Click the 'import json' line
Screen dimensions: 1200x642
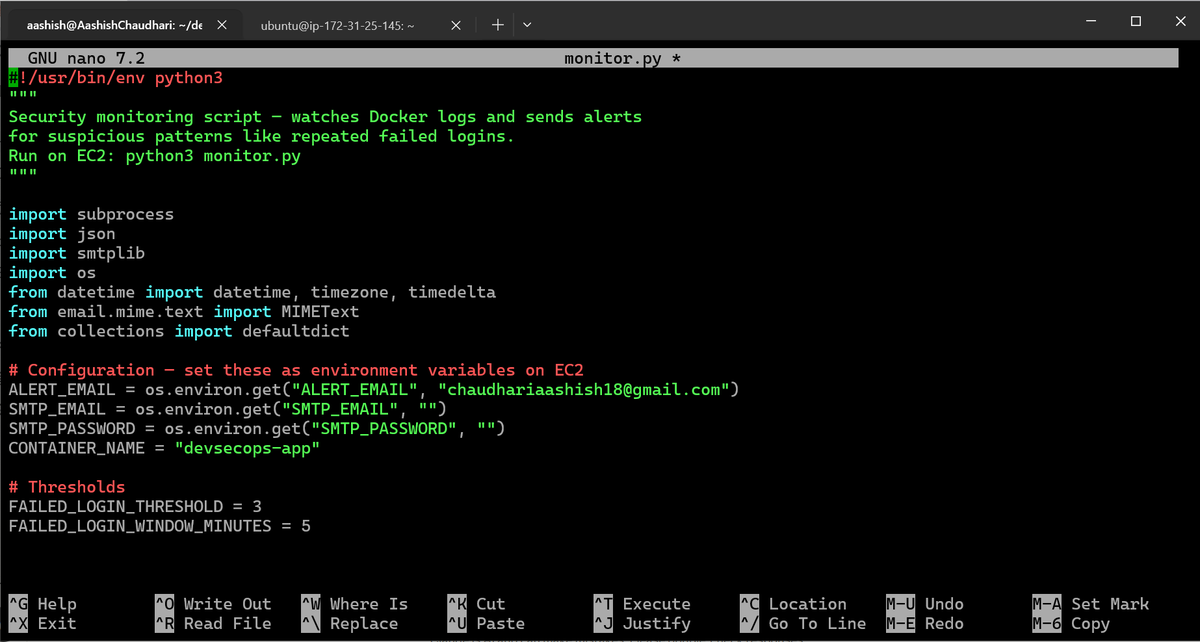[62, 234]
